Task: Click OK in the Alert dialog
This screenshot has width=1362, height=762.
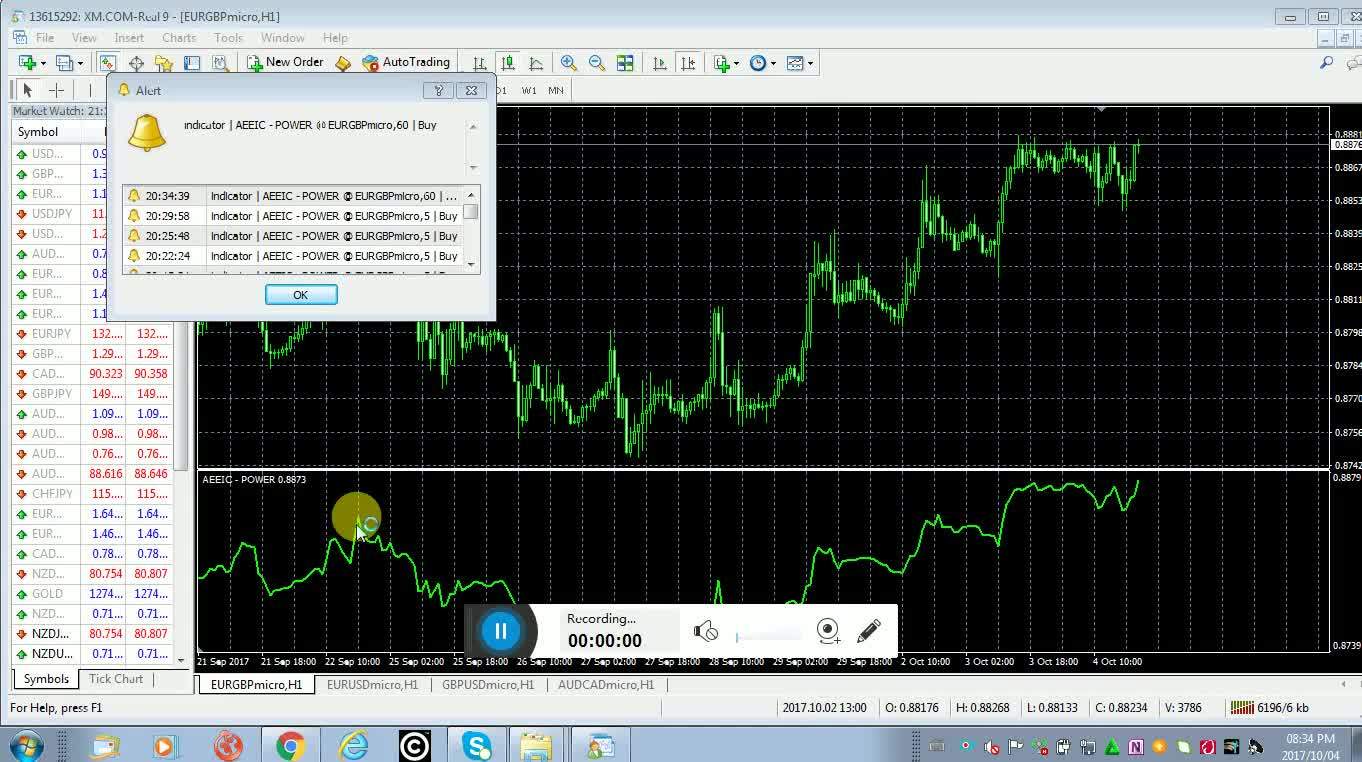Action: pyautogui.click(x=301, y=295)
